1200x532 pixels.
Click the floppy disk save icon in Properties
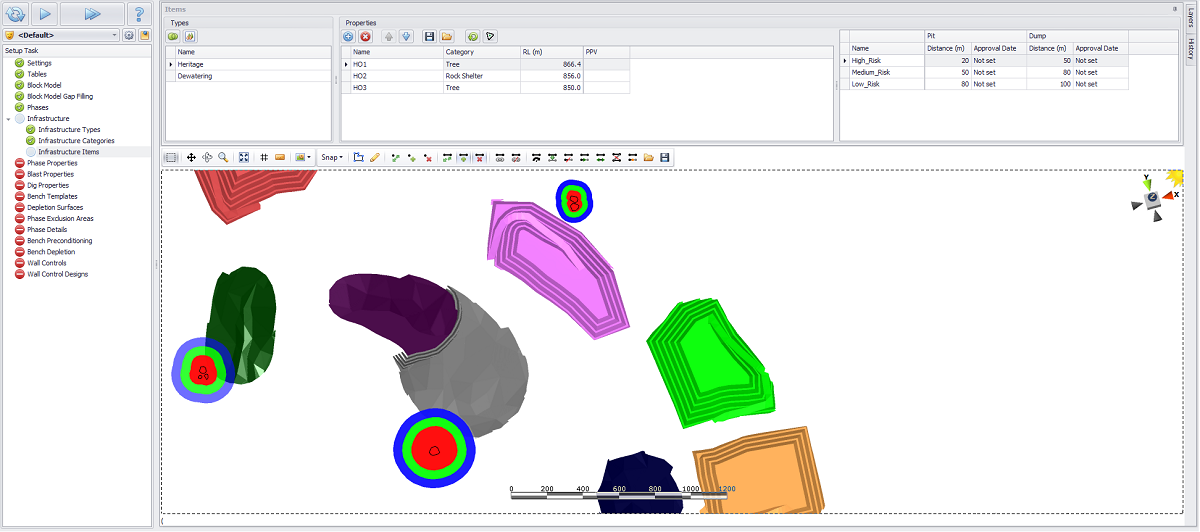click(429, 36)
